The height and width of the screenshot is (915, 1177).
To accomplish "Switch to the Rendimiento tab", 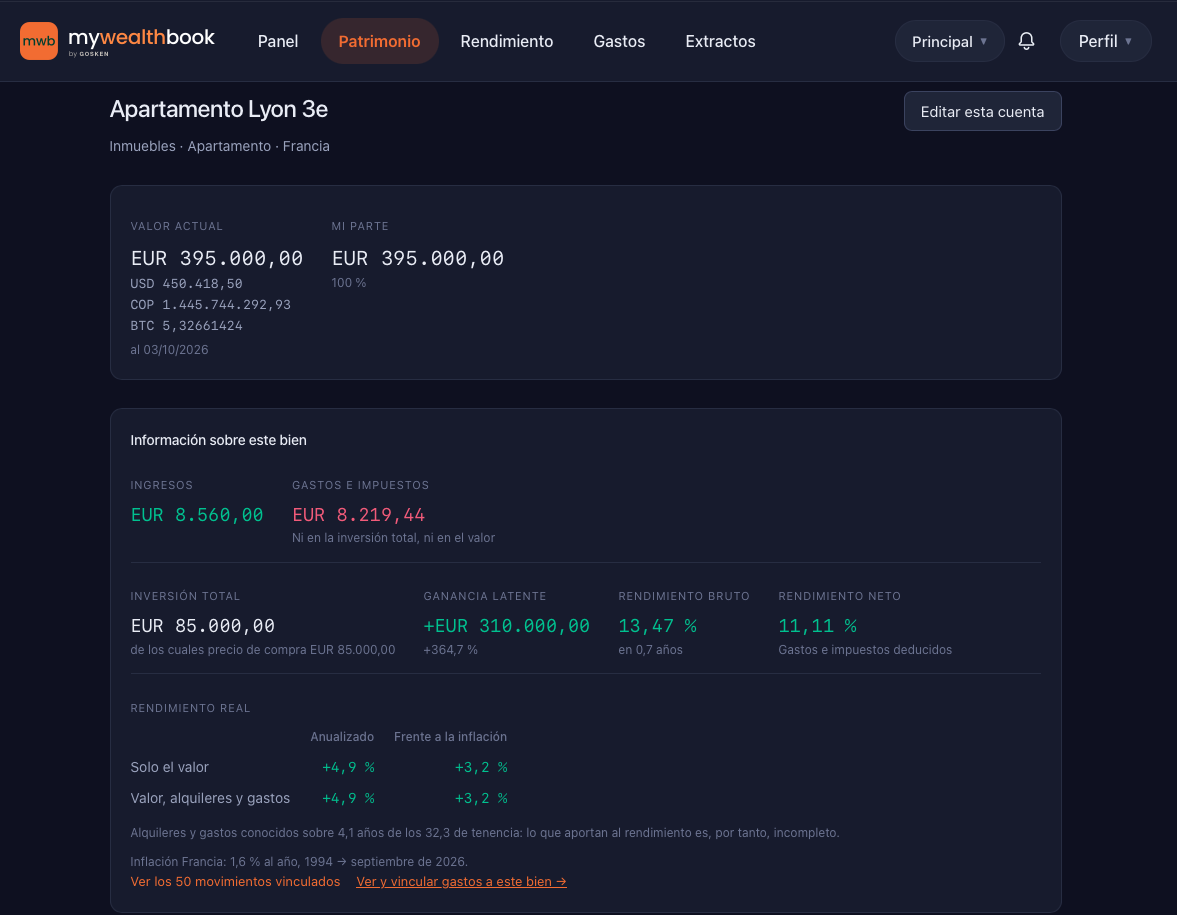I will pyautogui.click(x=507, y=41).
